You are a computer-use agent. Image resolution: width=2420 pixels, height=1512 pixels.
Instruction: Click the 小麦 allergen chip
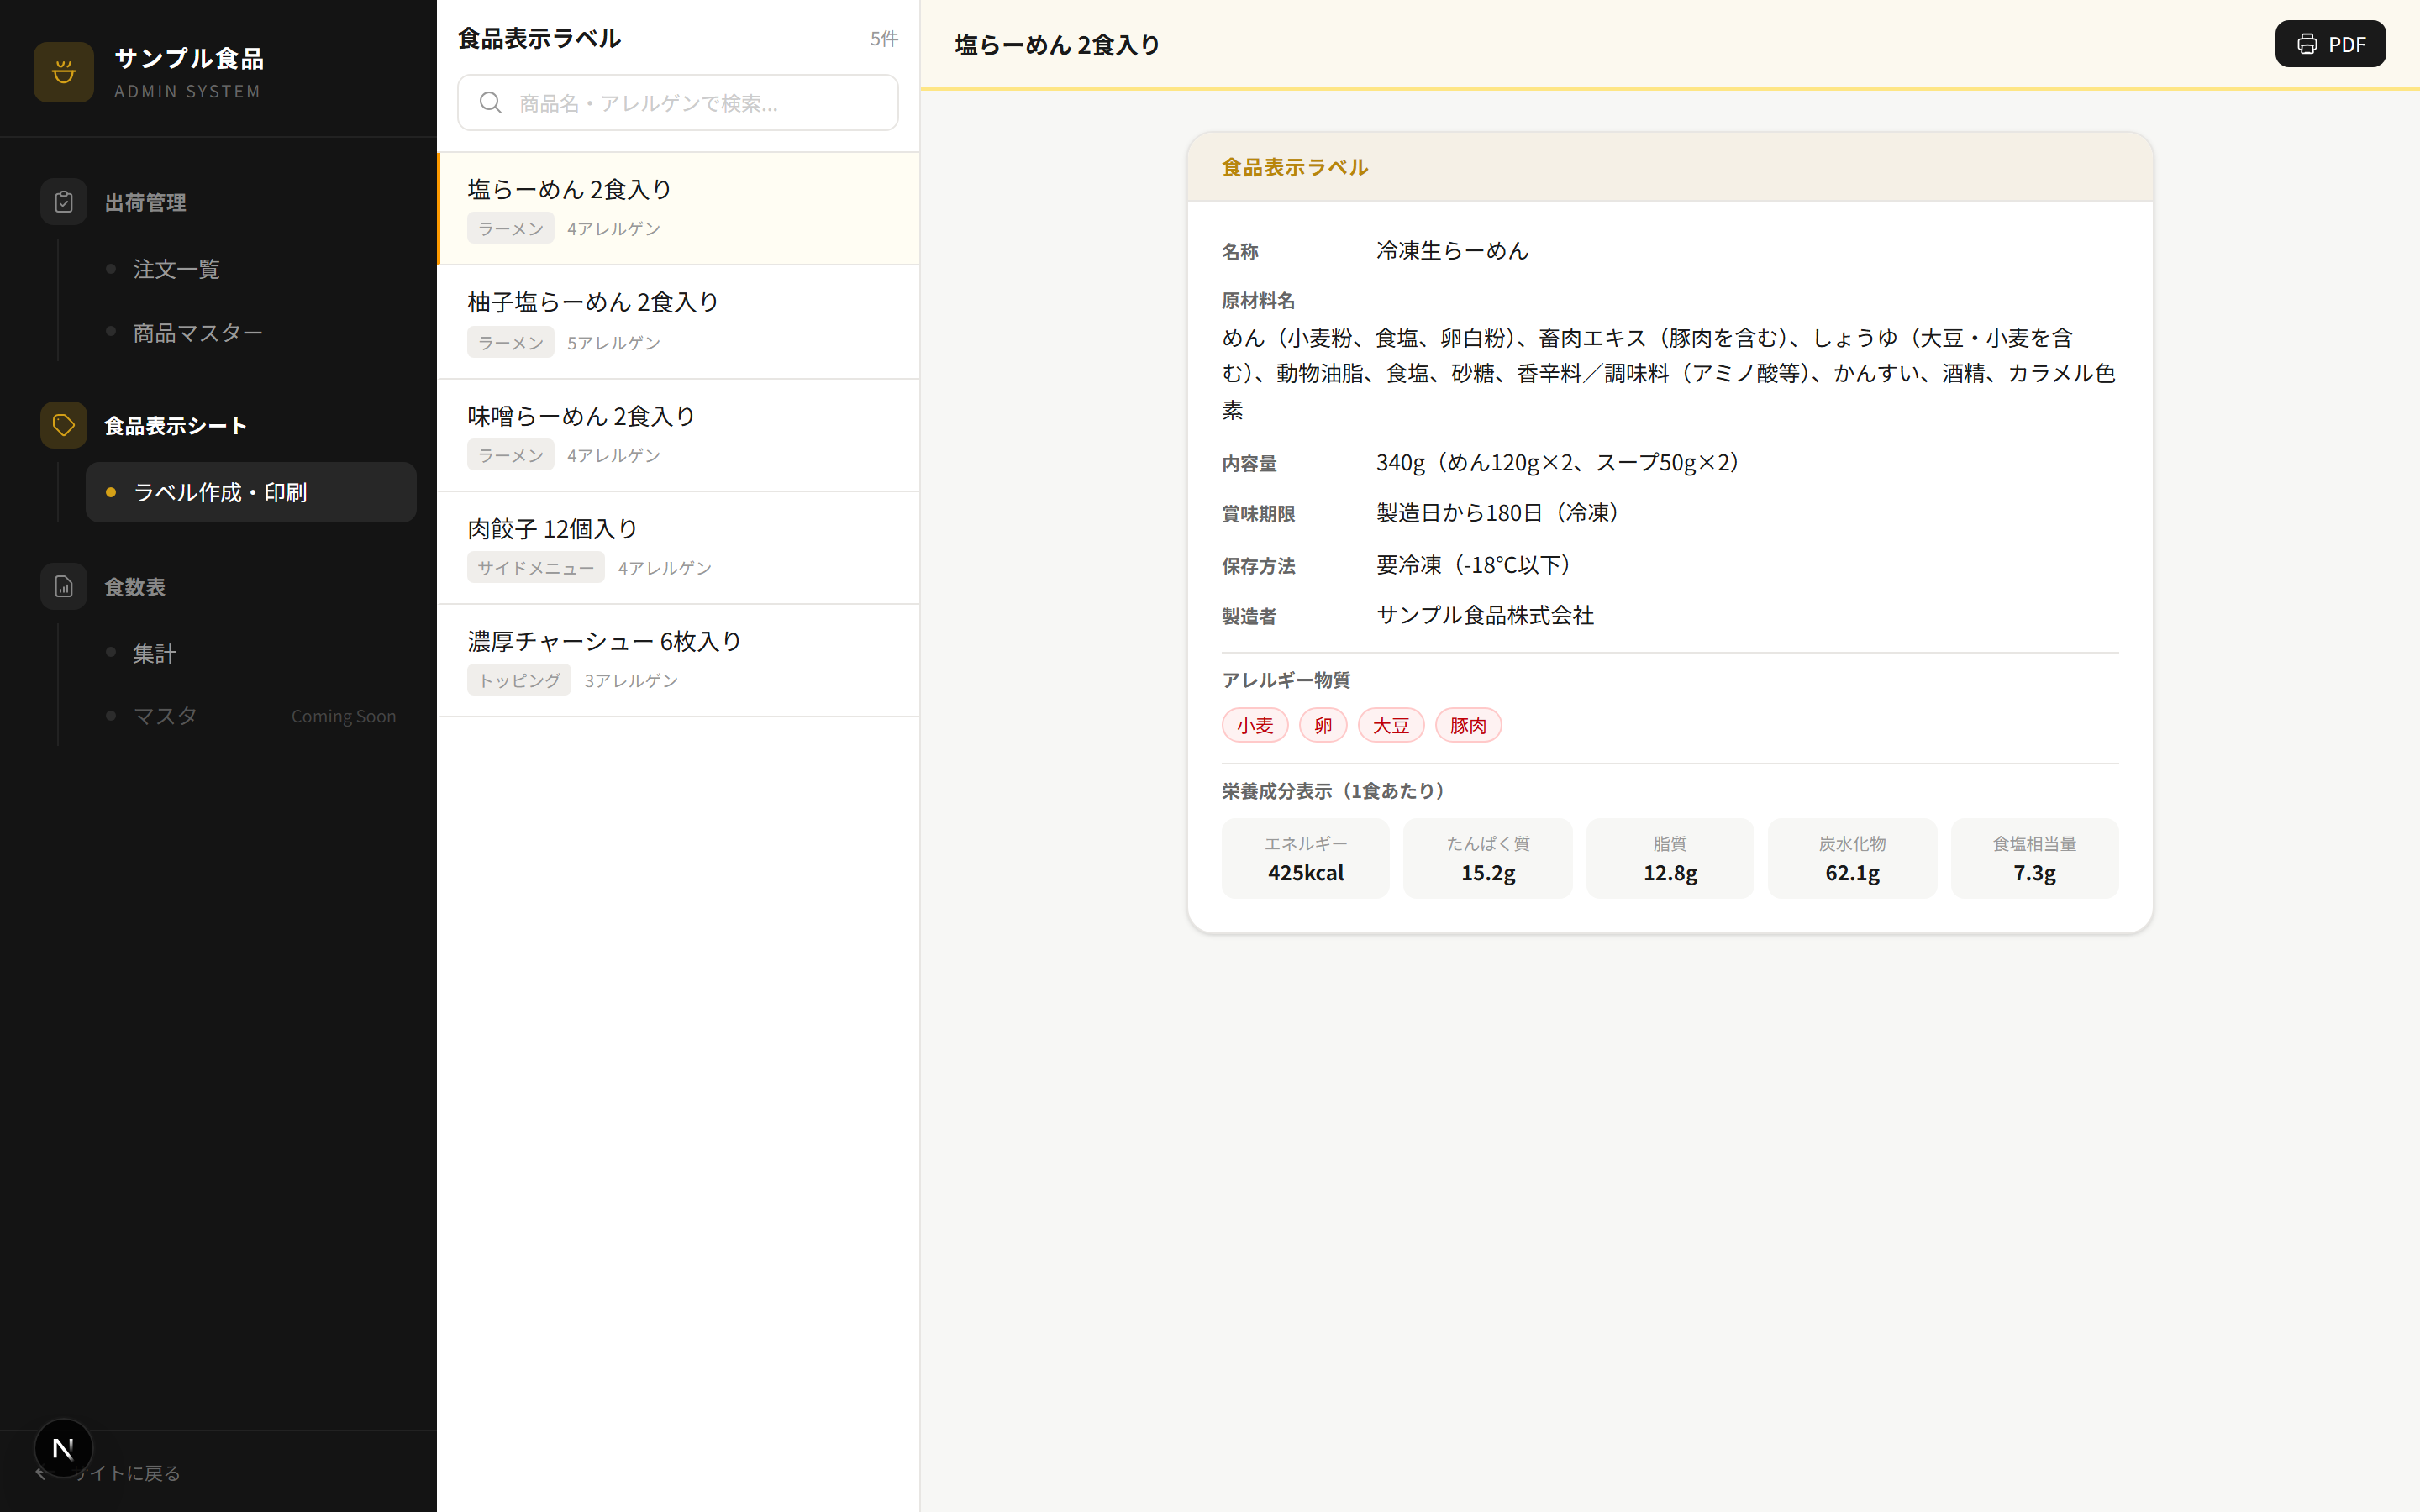click(1255, 725)
